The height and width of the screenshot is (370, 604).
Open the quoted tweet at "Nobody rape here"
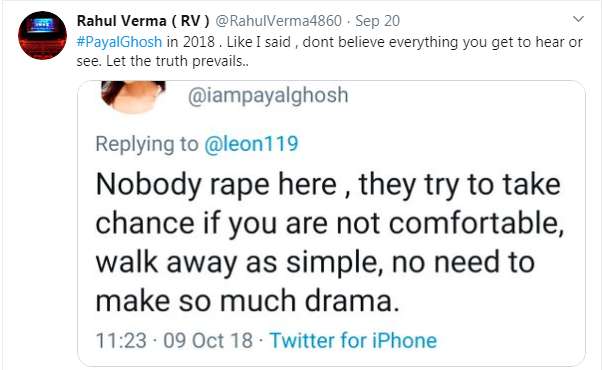[216, 185]
